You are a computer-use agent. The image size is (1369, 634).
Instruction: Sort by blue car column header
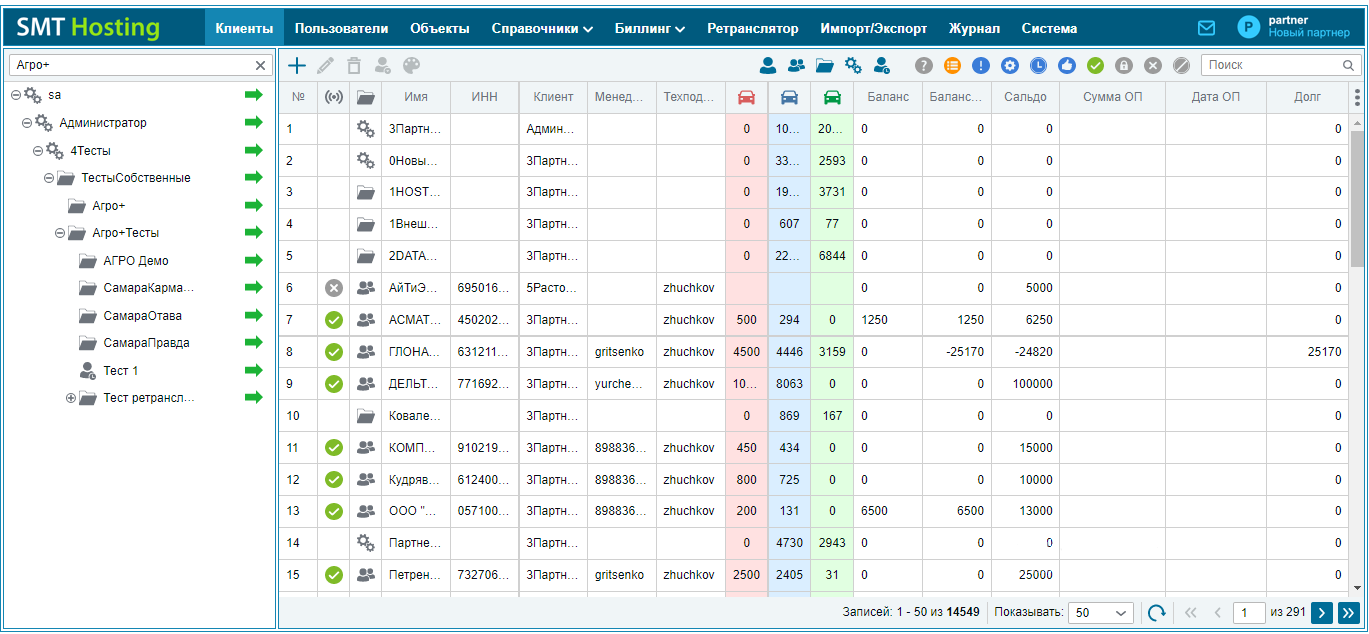pos(789,97)
